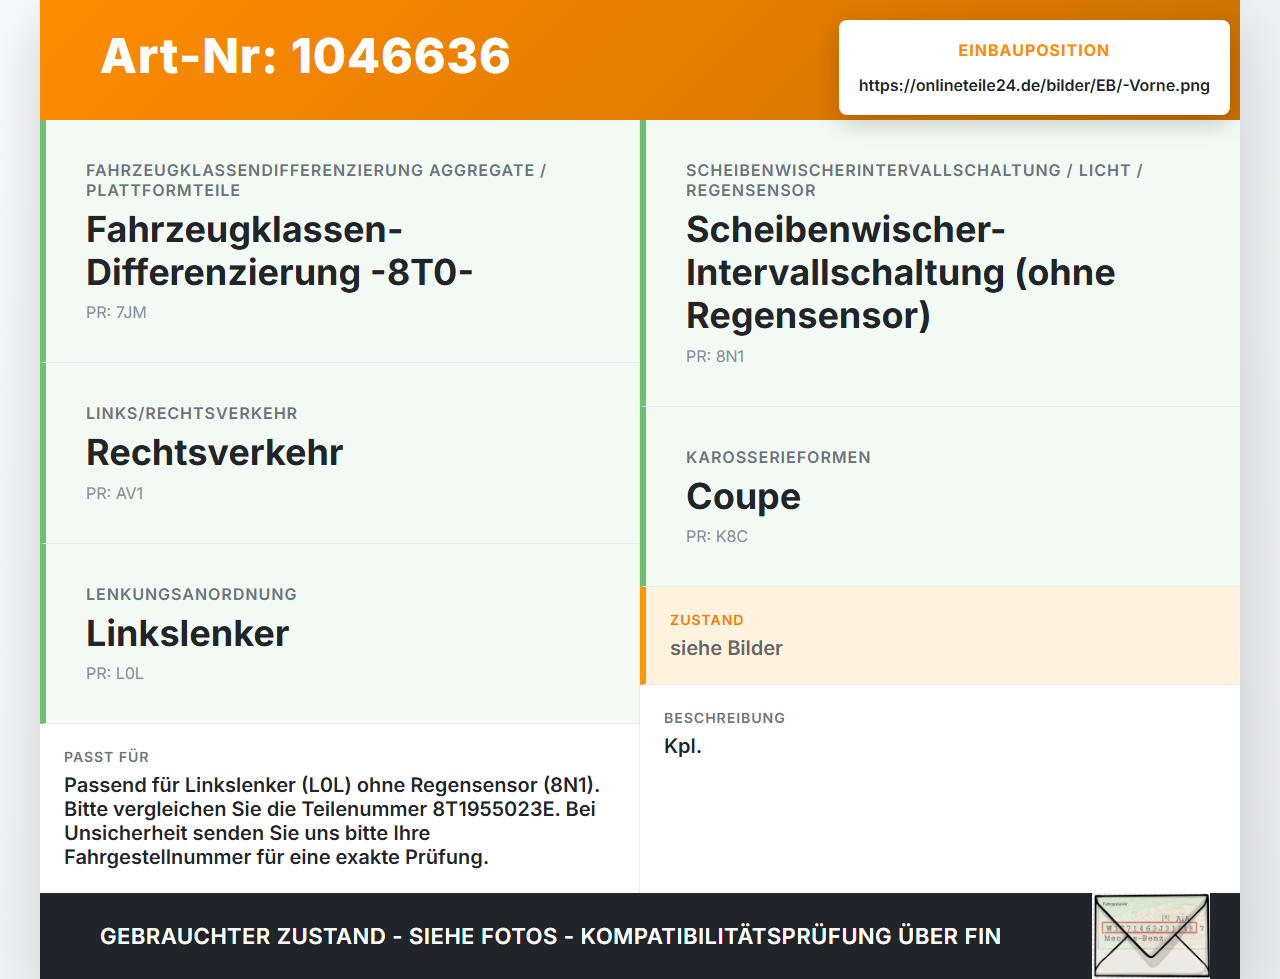Screen dimensions: 1280x979
Task: Click the Fahrzeugklassen-Differenzierung -8T0- card
Action: click(340, 241)
